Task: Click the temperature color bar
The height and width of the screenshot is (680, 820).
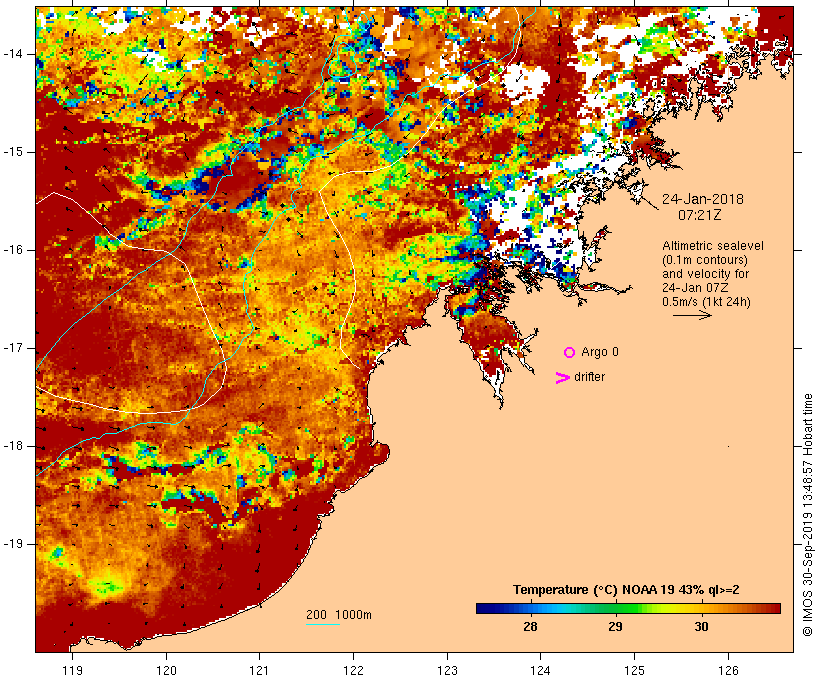Action: click(x=628, y=608)
